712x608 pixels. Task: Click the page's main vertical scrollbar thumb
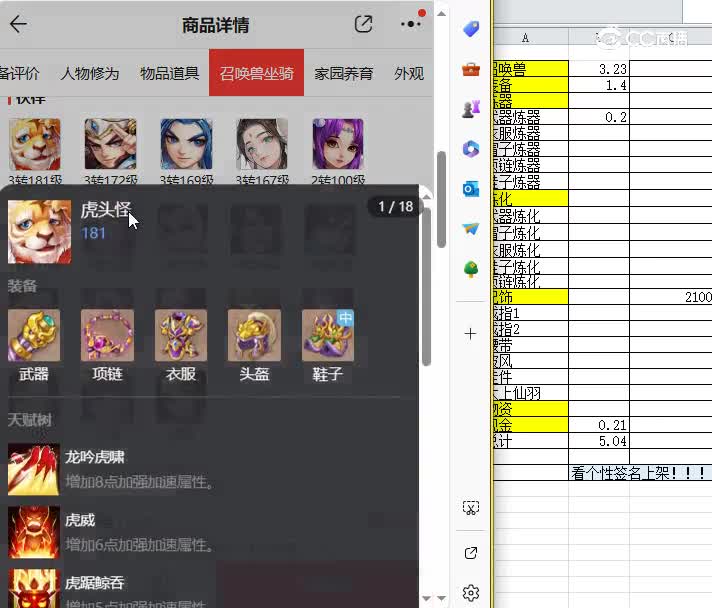click(441, 200)
